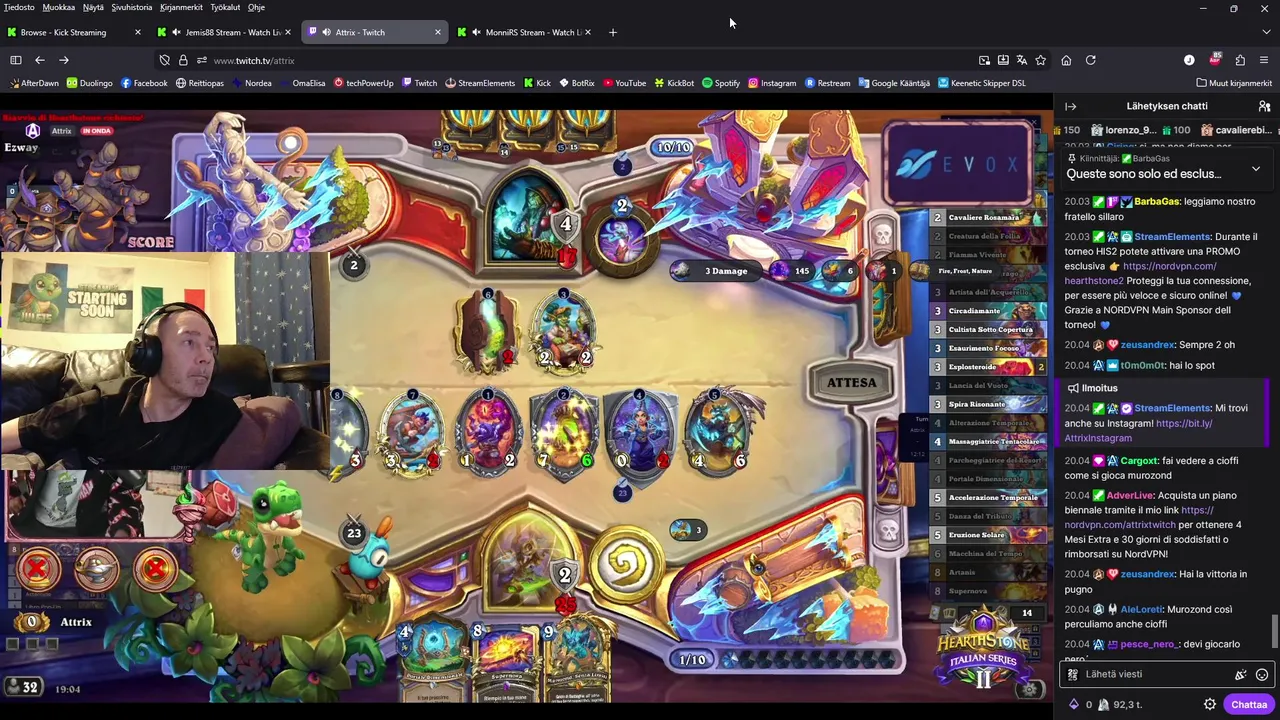
Task: Bookmark this page with the star icon
Action: (1040, 60)
